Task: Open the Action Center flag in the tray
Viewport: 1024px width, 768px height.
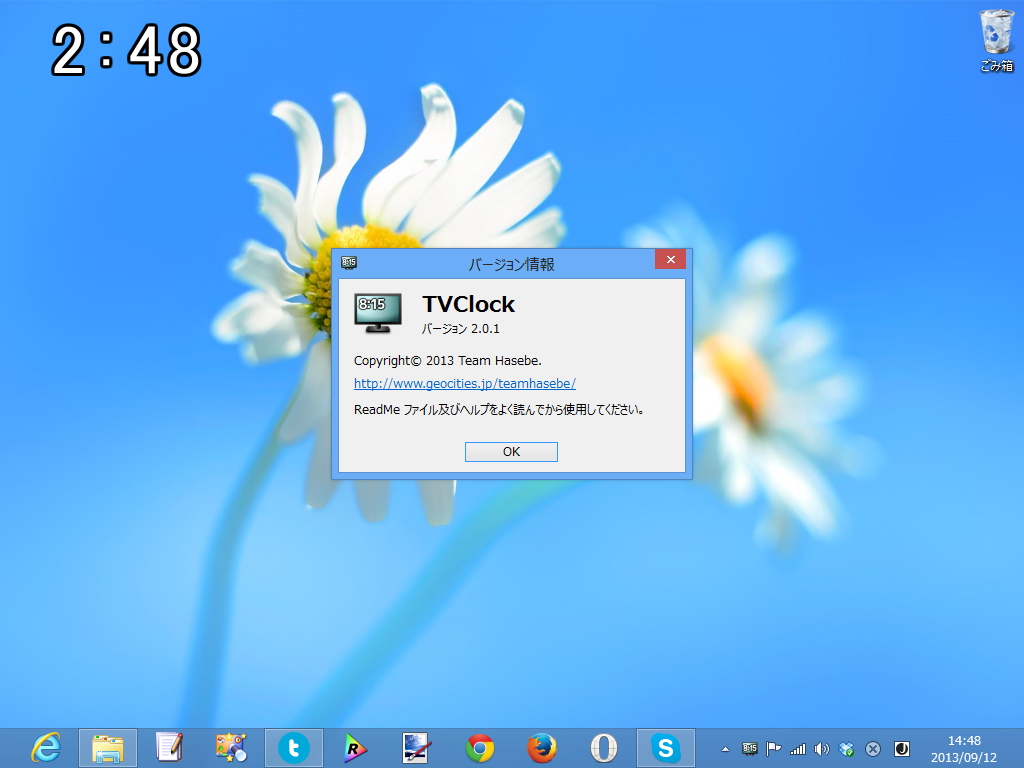Action: pyautogui.click(x=773, y=748)
